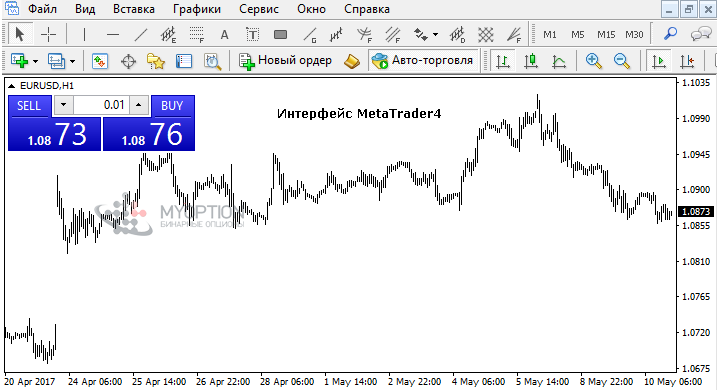Click the zoom out magnifier icon
This screenshot has height=390, width=720.
pos(621,61)
